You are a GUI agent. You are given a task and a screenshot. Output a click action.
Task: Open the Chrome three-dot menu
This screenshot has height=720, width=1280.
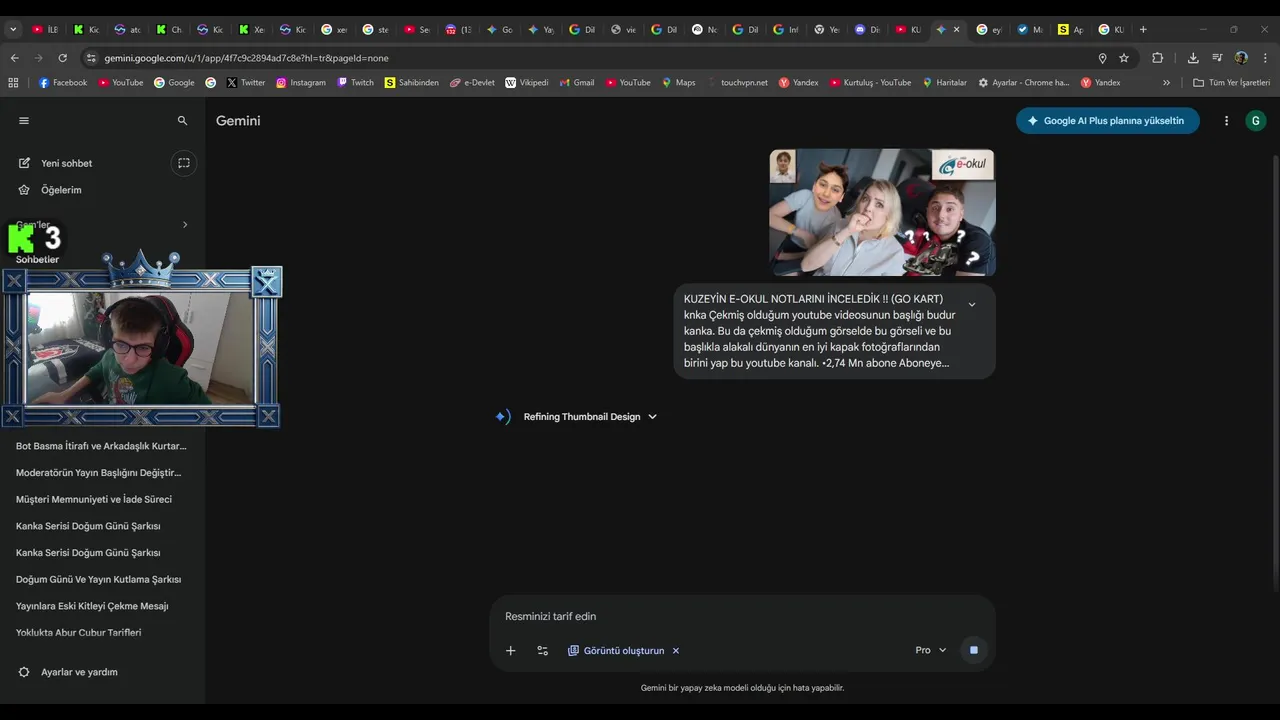pyautogui.click(x=1265, y=58)
